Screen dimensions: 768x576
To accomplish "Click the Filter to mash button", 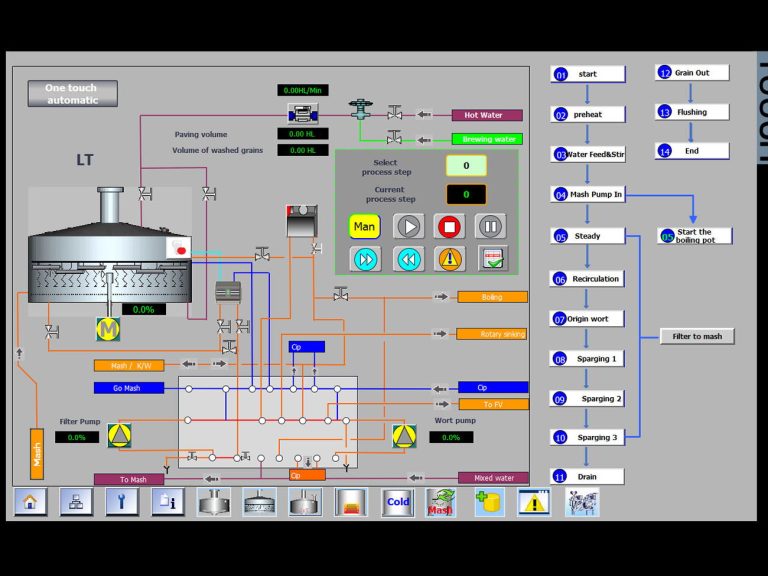I will coord(697,337).
